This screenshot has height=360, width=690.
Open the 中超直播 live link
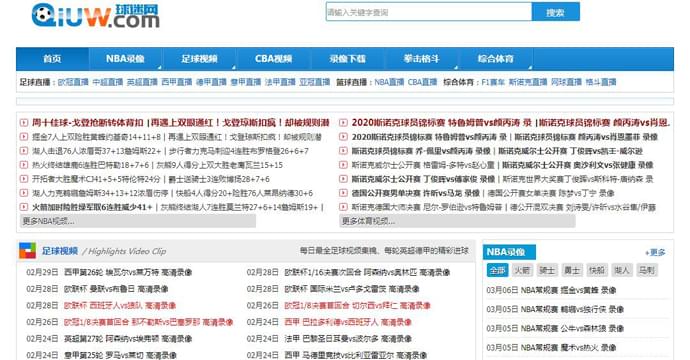108,82
